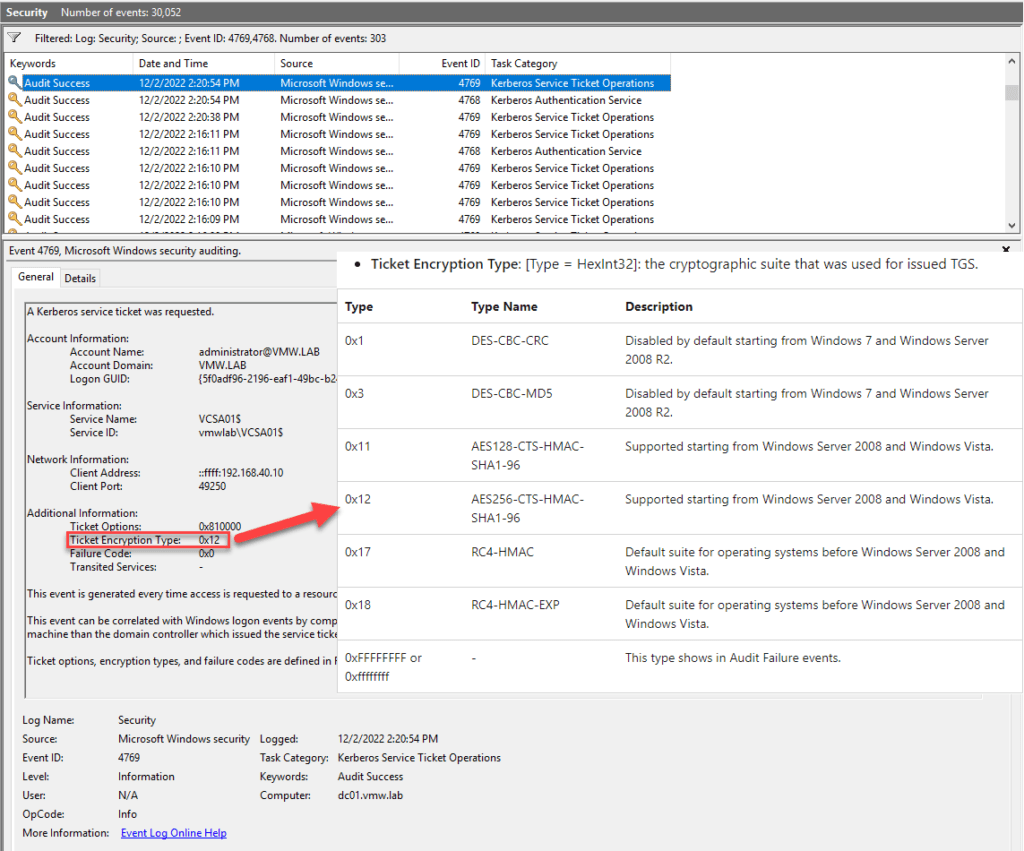Click the event list scroll up arrow
Screen dimensions: 1024x851
[x=1012, y=61]
